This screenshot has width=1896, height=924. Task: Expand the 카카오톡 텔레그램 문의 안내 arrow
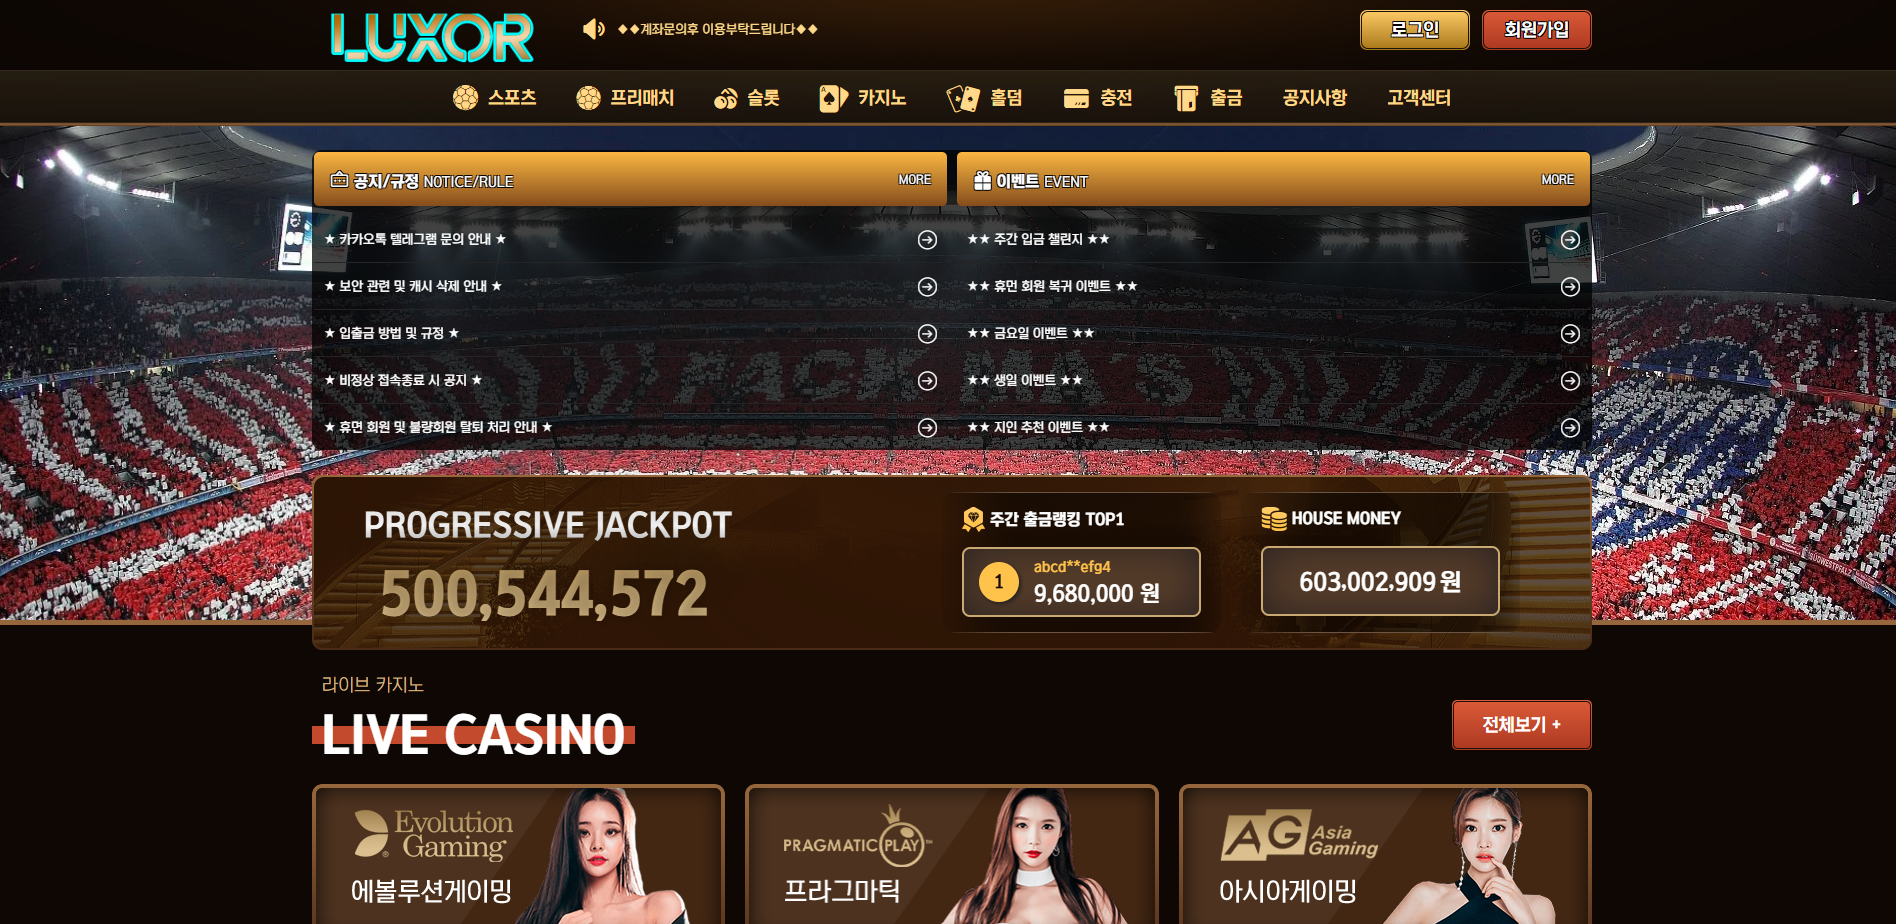click(x=927, y=240)
